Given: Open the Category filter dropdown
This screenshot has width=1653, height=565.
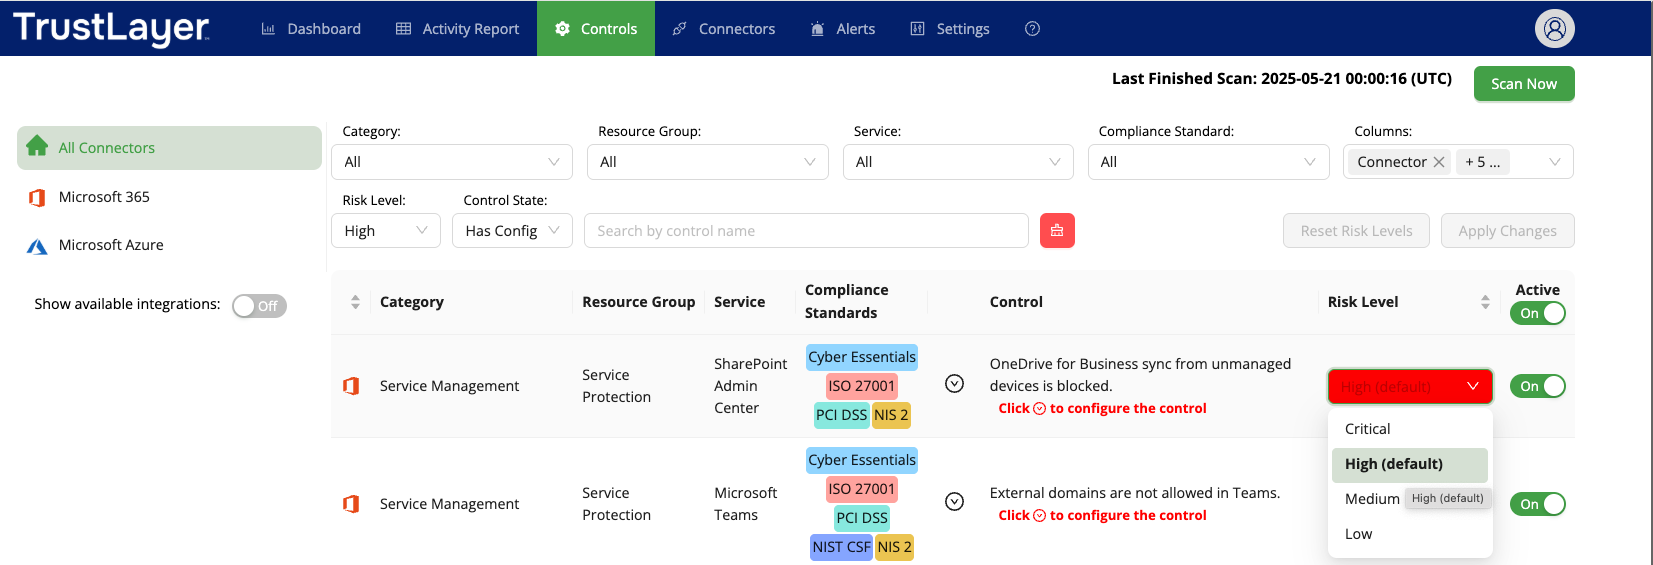Looking at the screenshot, I should click(452, 162).
